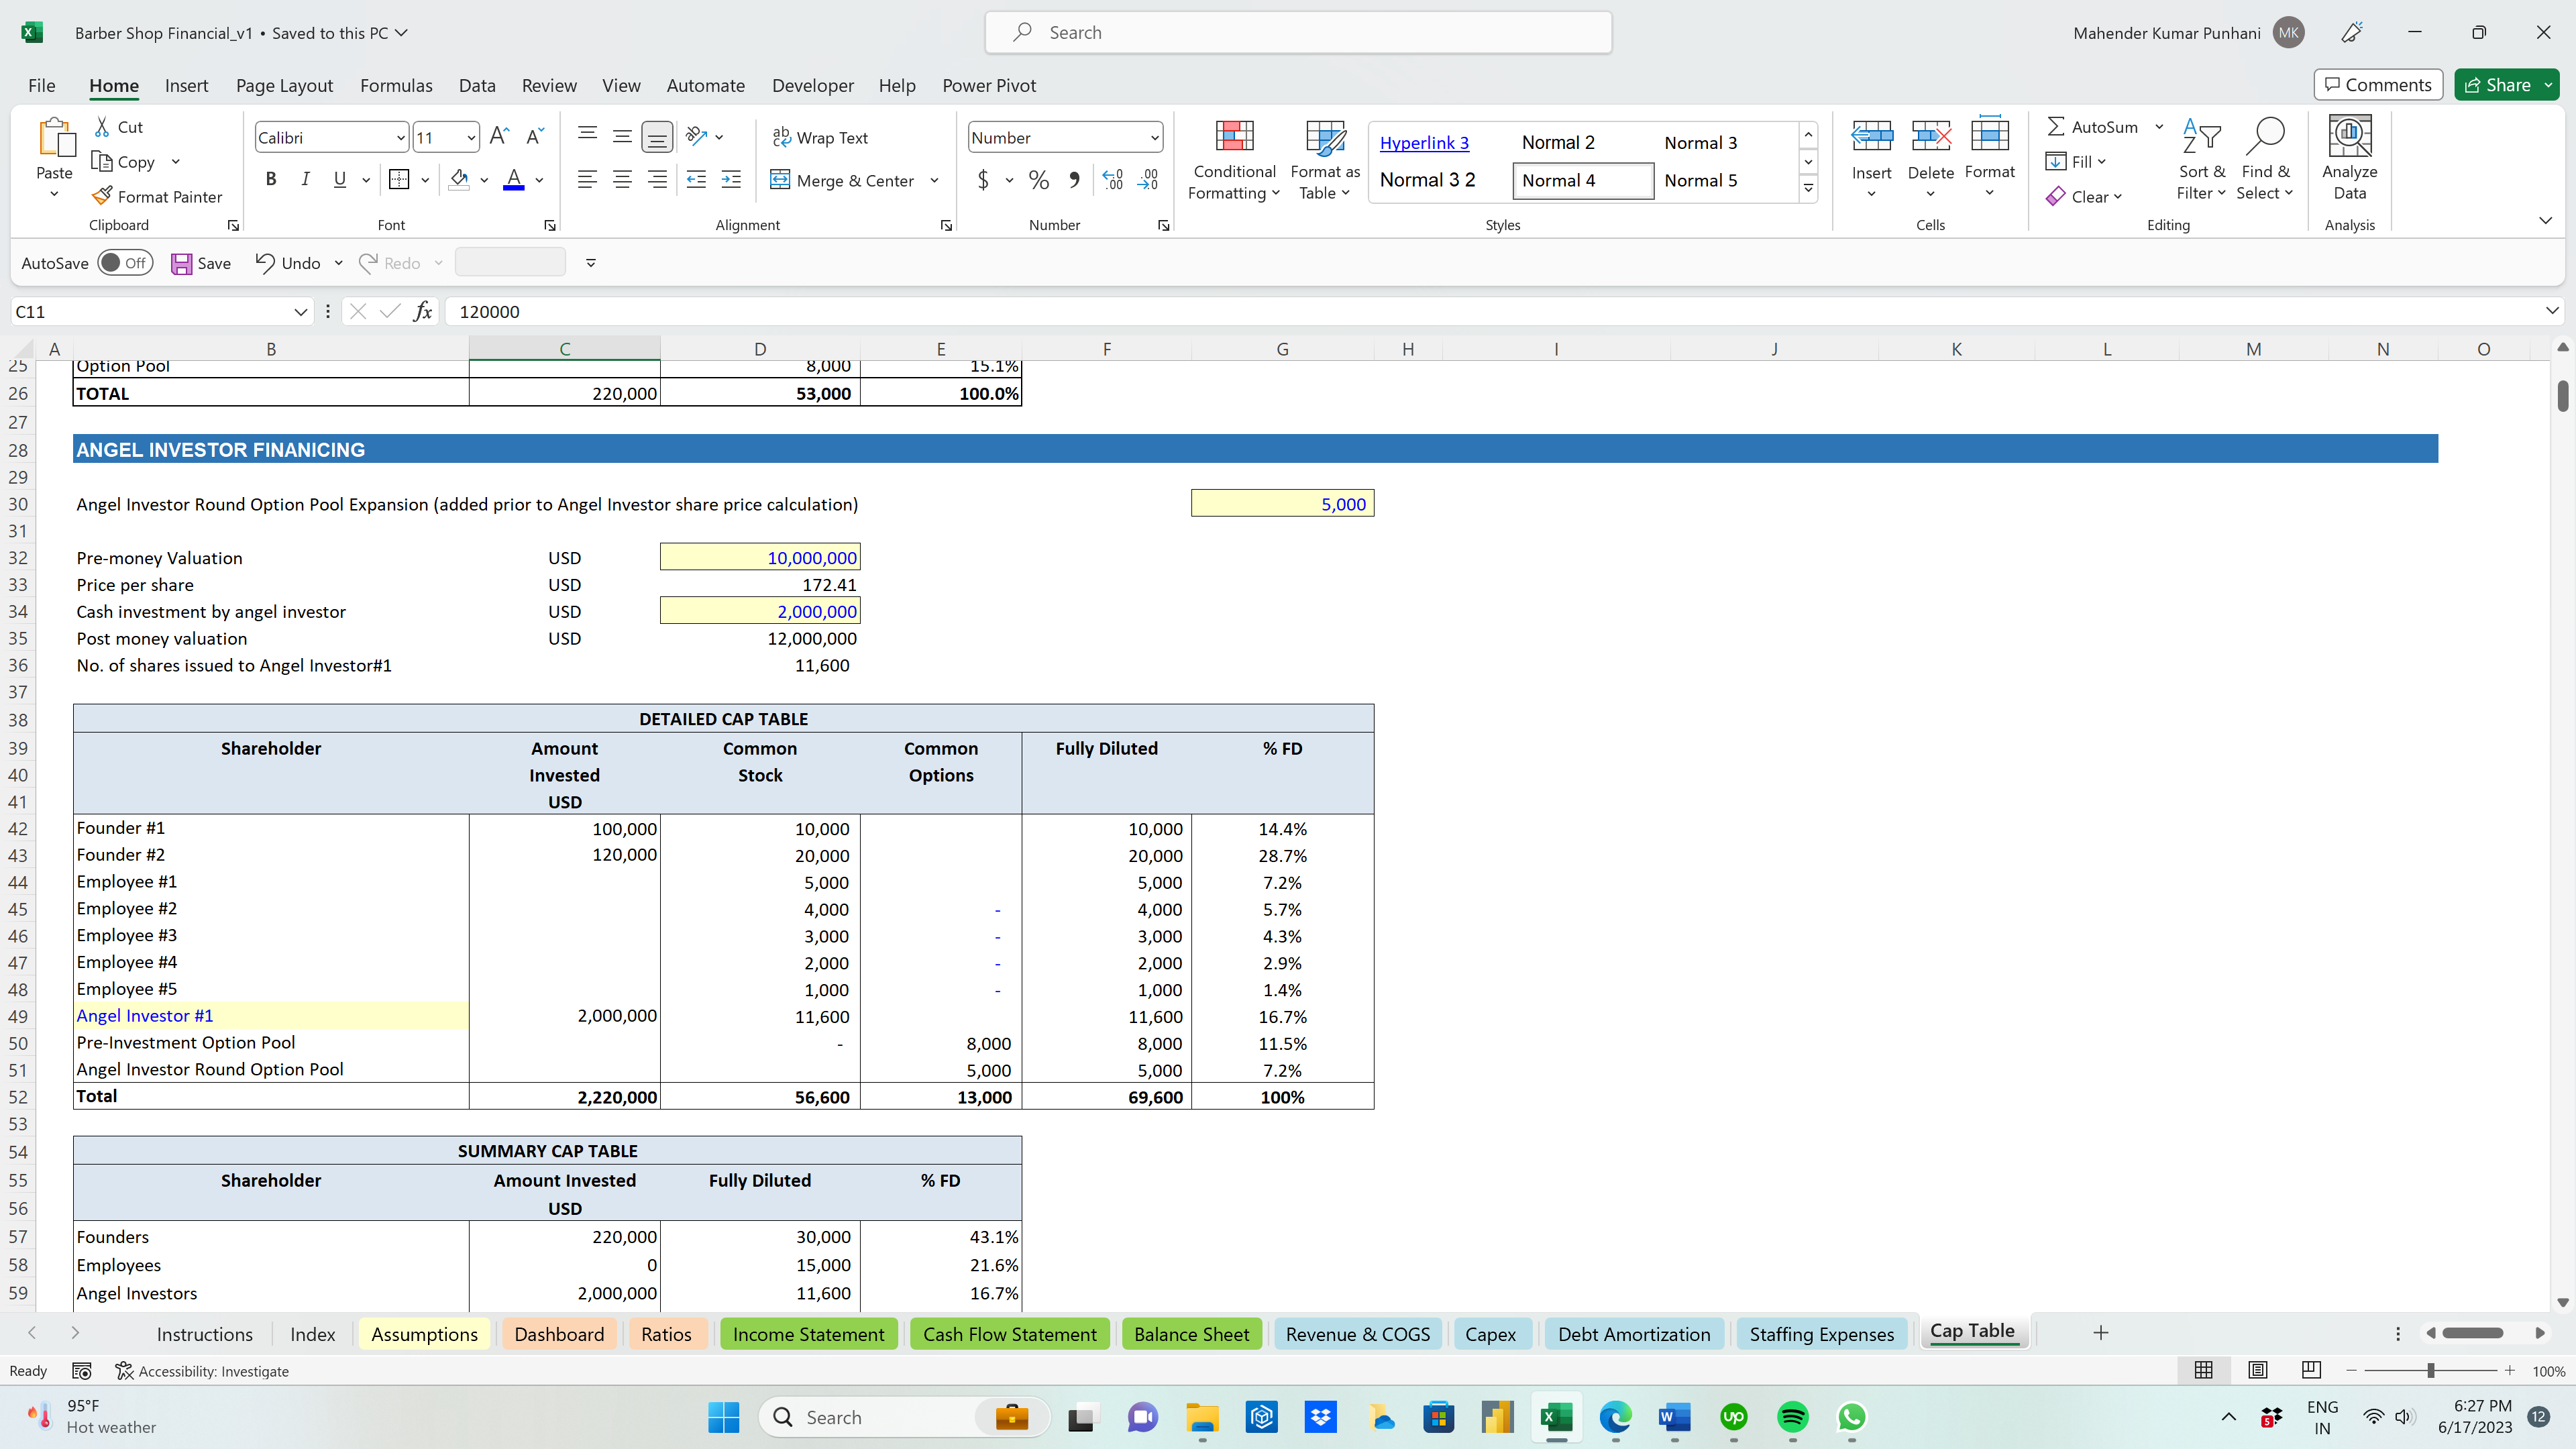Toggle bold formatting
This screenshot has height=1449, width=2576.
tap(270, 179)
